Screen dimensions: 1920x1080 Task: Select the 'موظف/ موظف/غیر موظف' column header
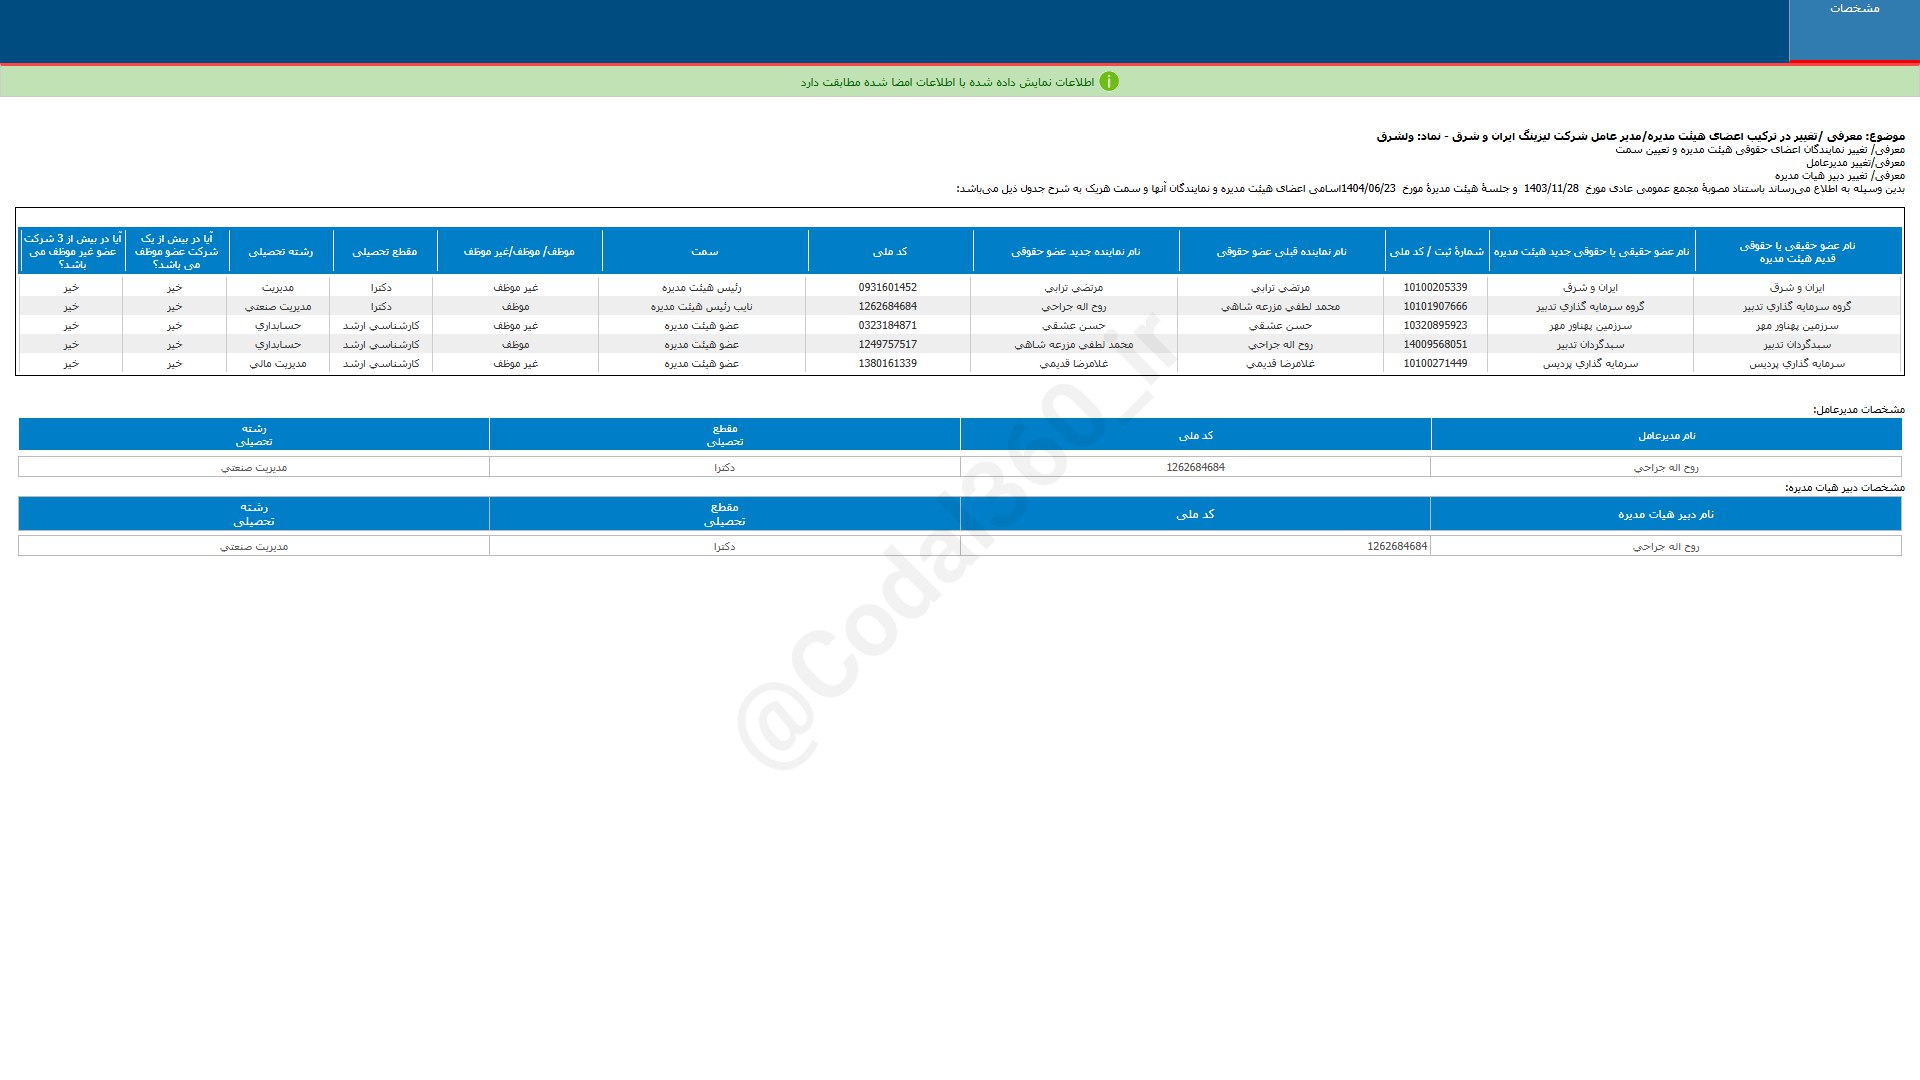[519, 252]
